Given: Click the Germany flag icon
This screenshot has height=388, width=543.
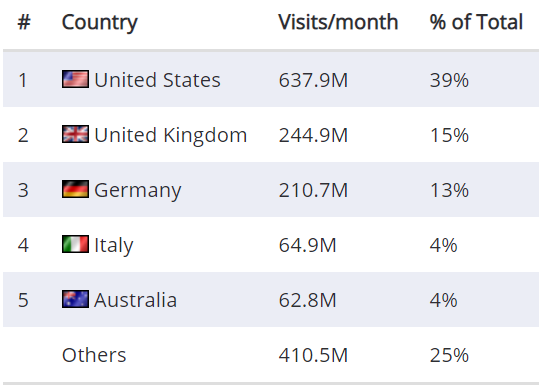Looking at the screenshot, I should tap(75, 189).
